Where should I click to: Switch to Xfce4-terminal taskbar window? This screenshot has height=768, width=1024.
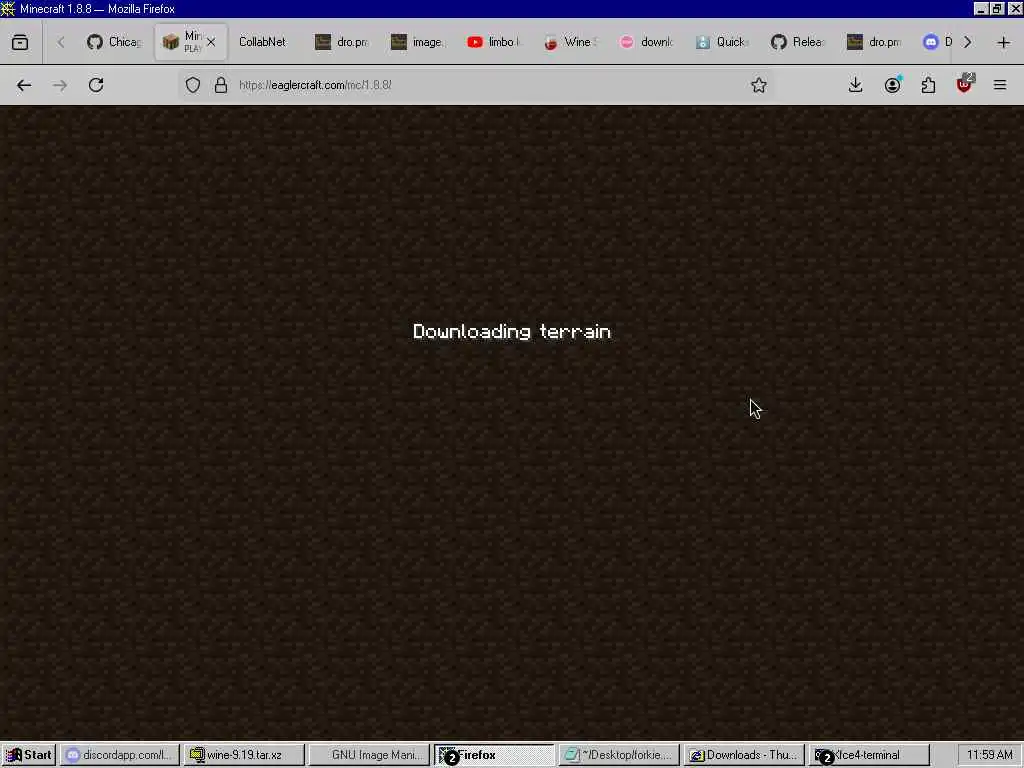869,755
